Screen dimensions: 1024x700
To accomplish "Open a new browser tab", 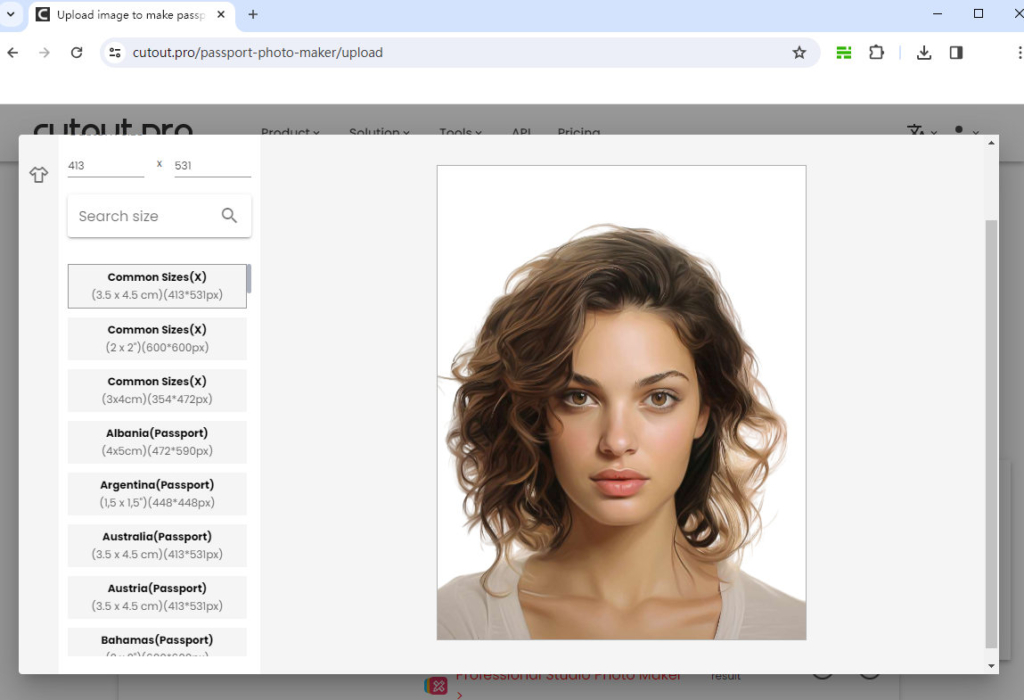I will (253, 14).
